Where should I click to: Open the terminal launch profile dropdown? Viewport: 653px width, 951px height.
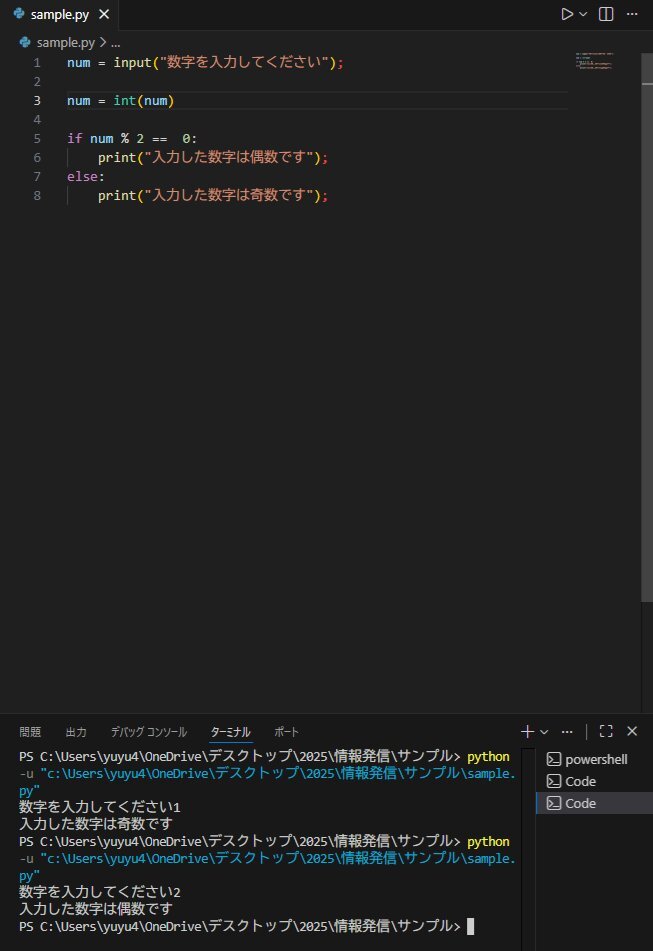(543, 732)
